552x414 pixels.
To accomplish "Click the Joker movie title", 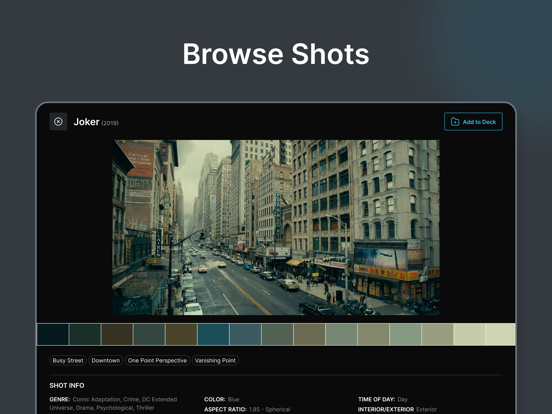I will [x=86, y=122].
